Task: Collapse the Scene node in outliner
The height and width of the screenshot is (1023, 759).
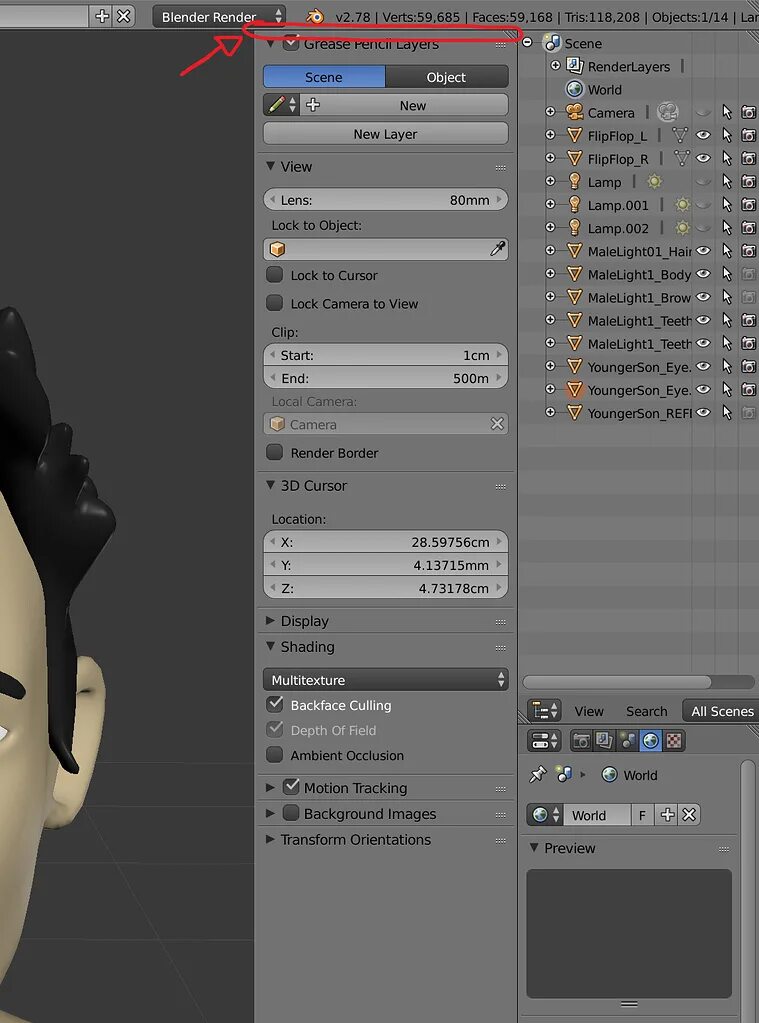Action: pos(527,43)
